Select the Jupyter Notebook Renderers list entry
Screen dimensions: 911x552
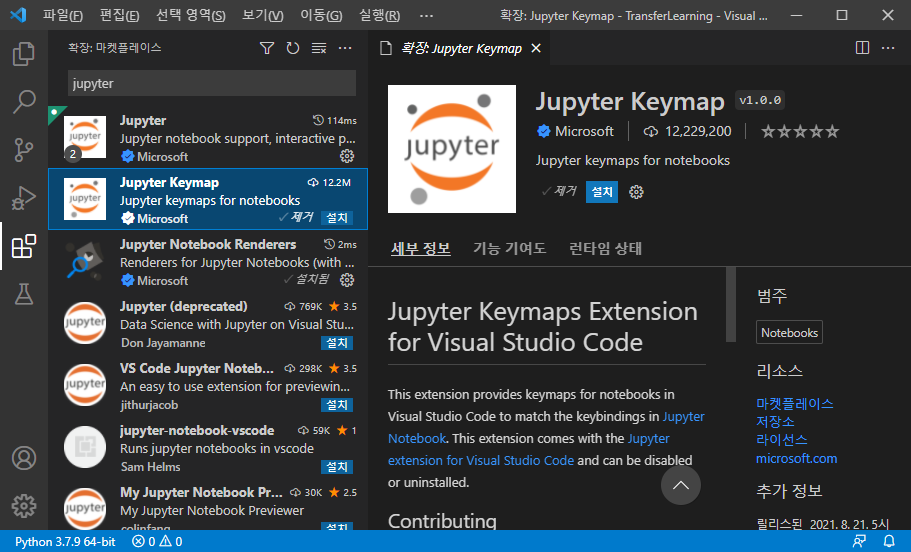(208, 261)
